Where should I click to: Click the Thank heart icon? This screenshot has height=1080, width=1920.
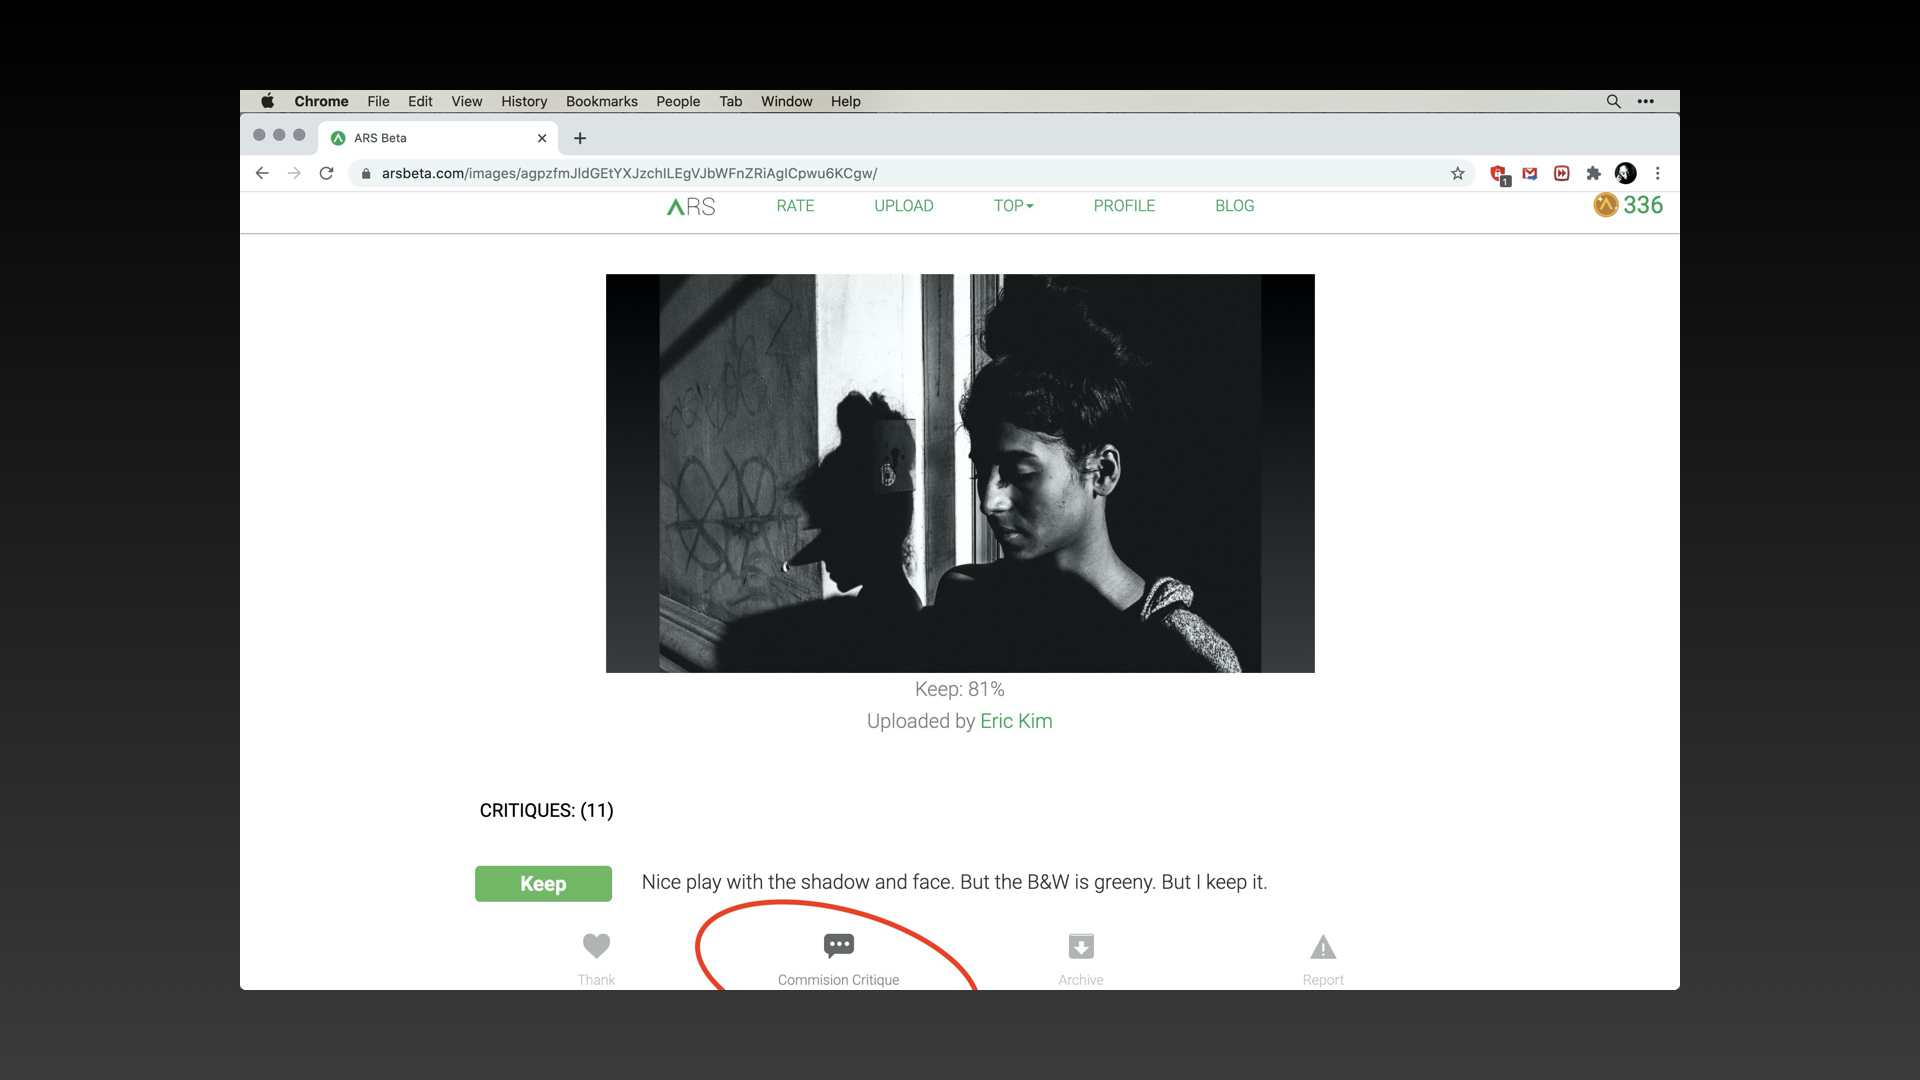(596, 946)
